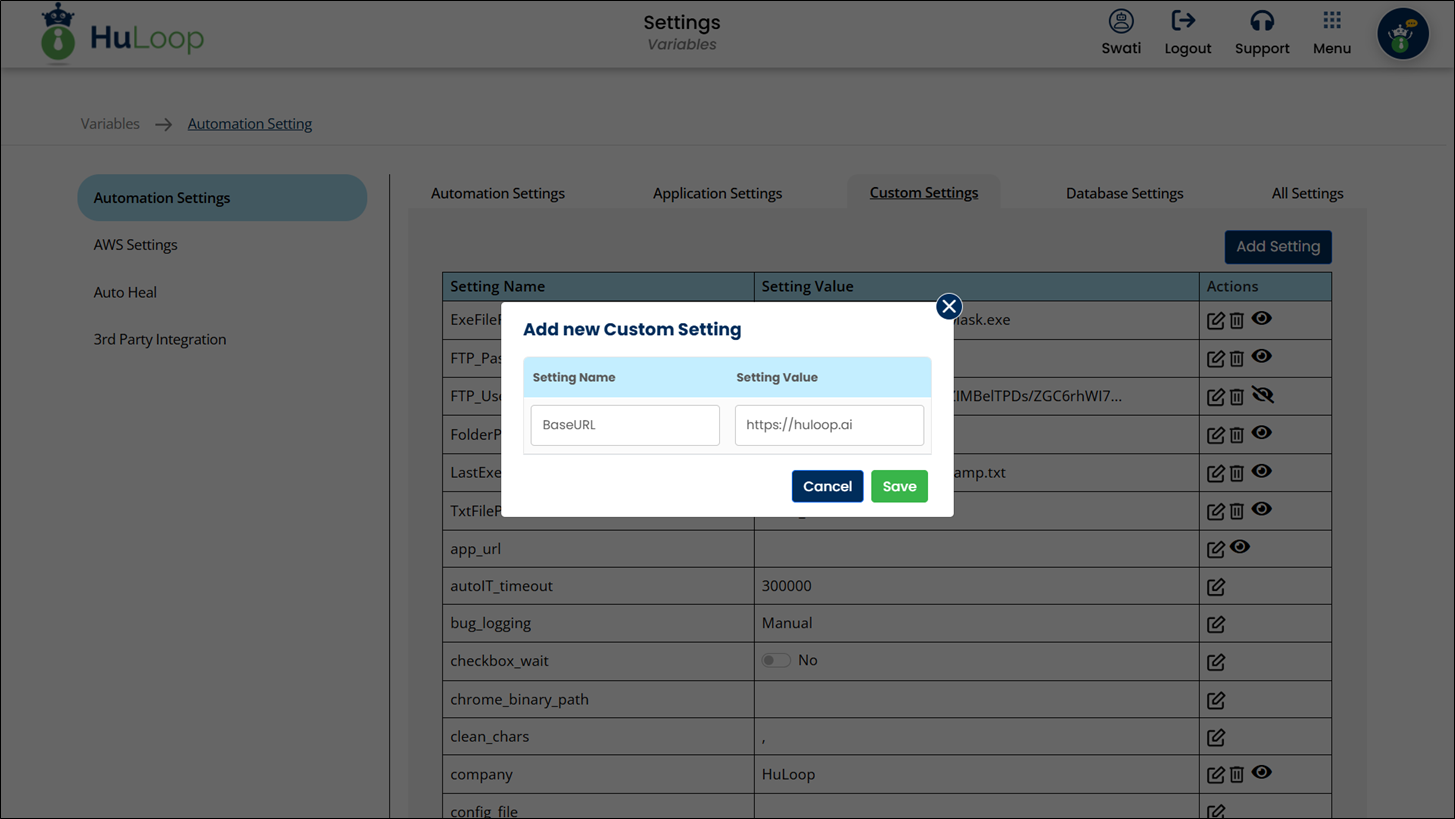This screenshot has height=819, width=1455.
Task: Open 3rd Party Integration in the sidebar
Action: pyautogui.click(x=160, y=339)
